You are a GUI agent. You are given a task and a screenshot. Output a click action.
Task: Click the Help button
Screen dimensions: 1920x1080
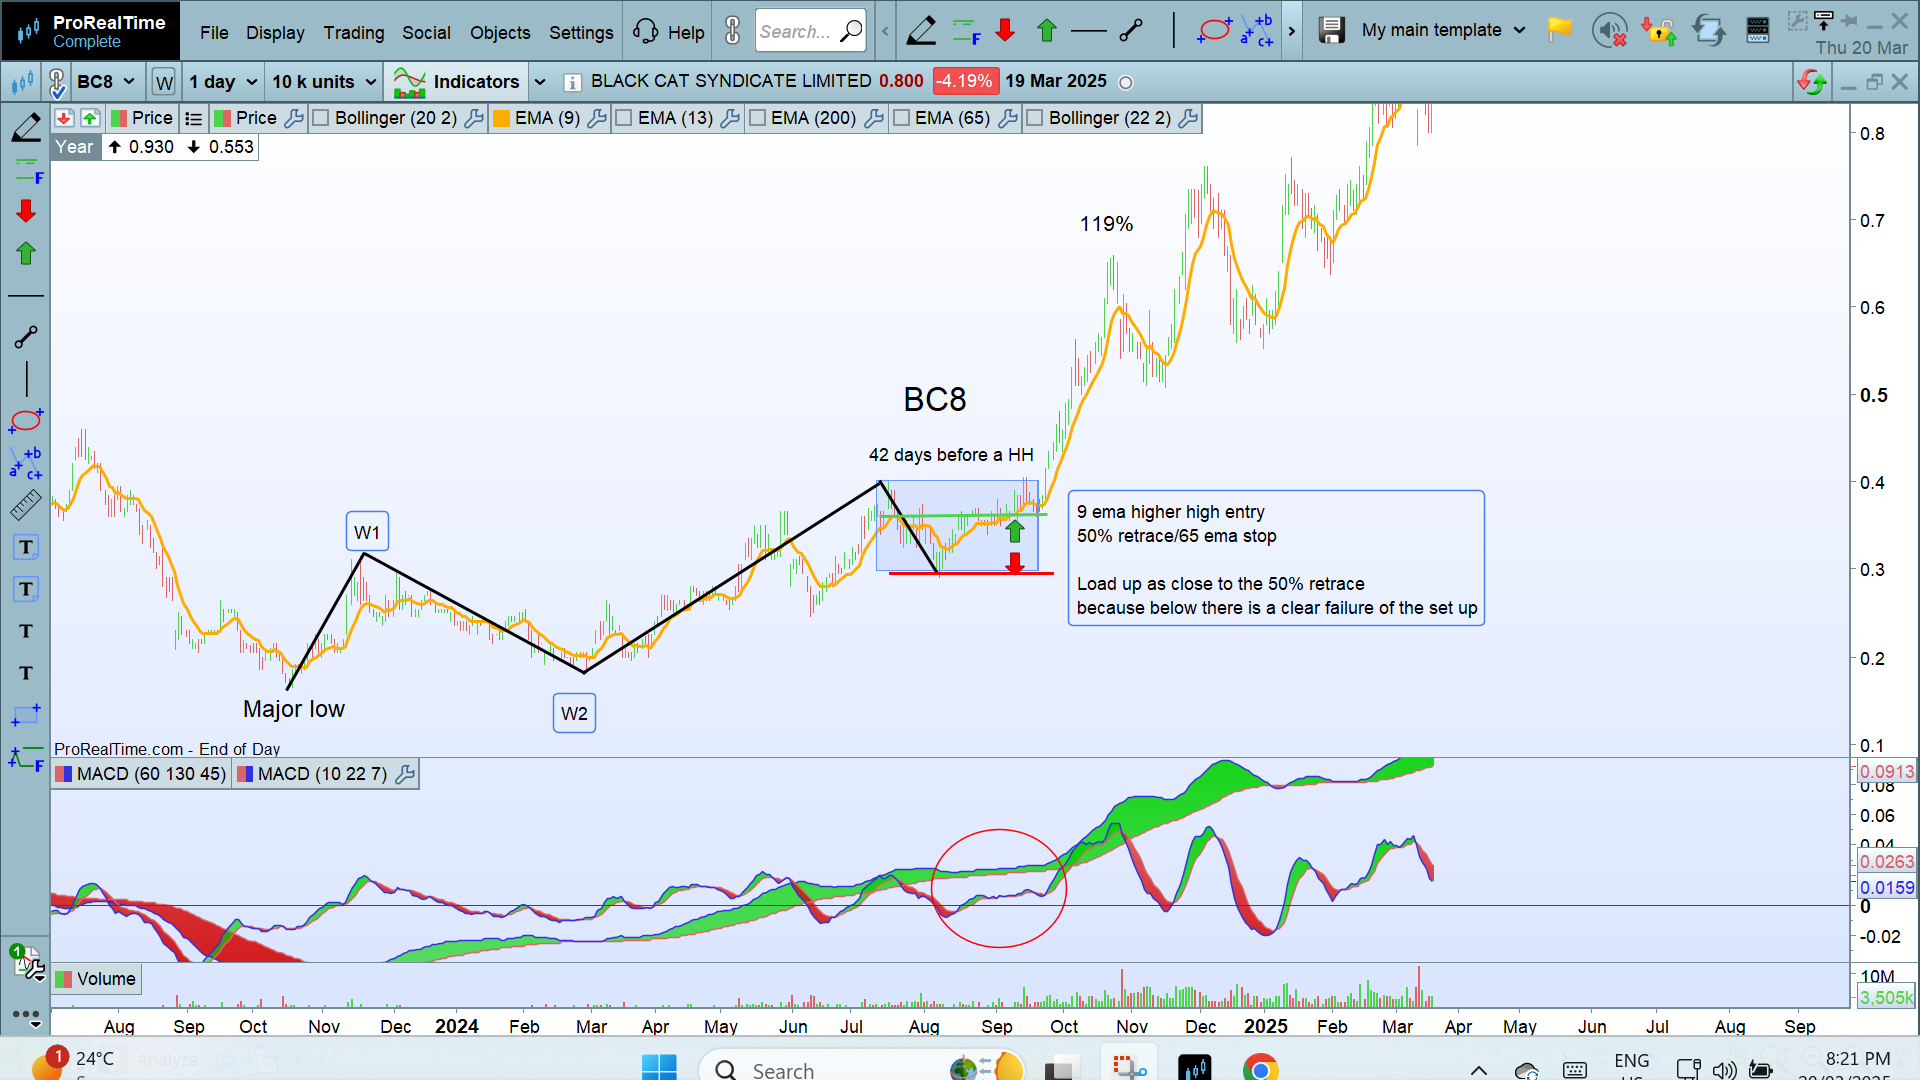(669, 32)
